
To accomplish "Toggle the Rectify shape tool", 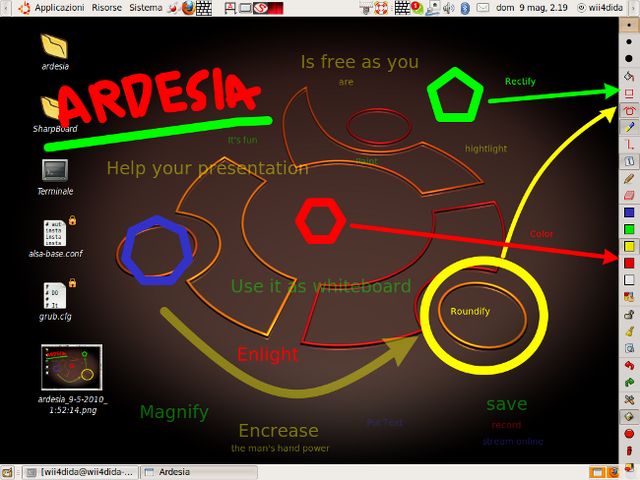I will pos(629,93).
